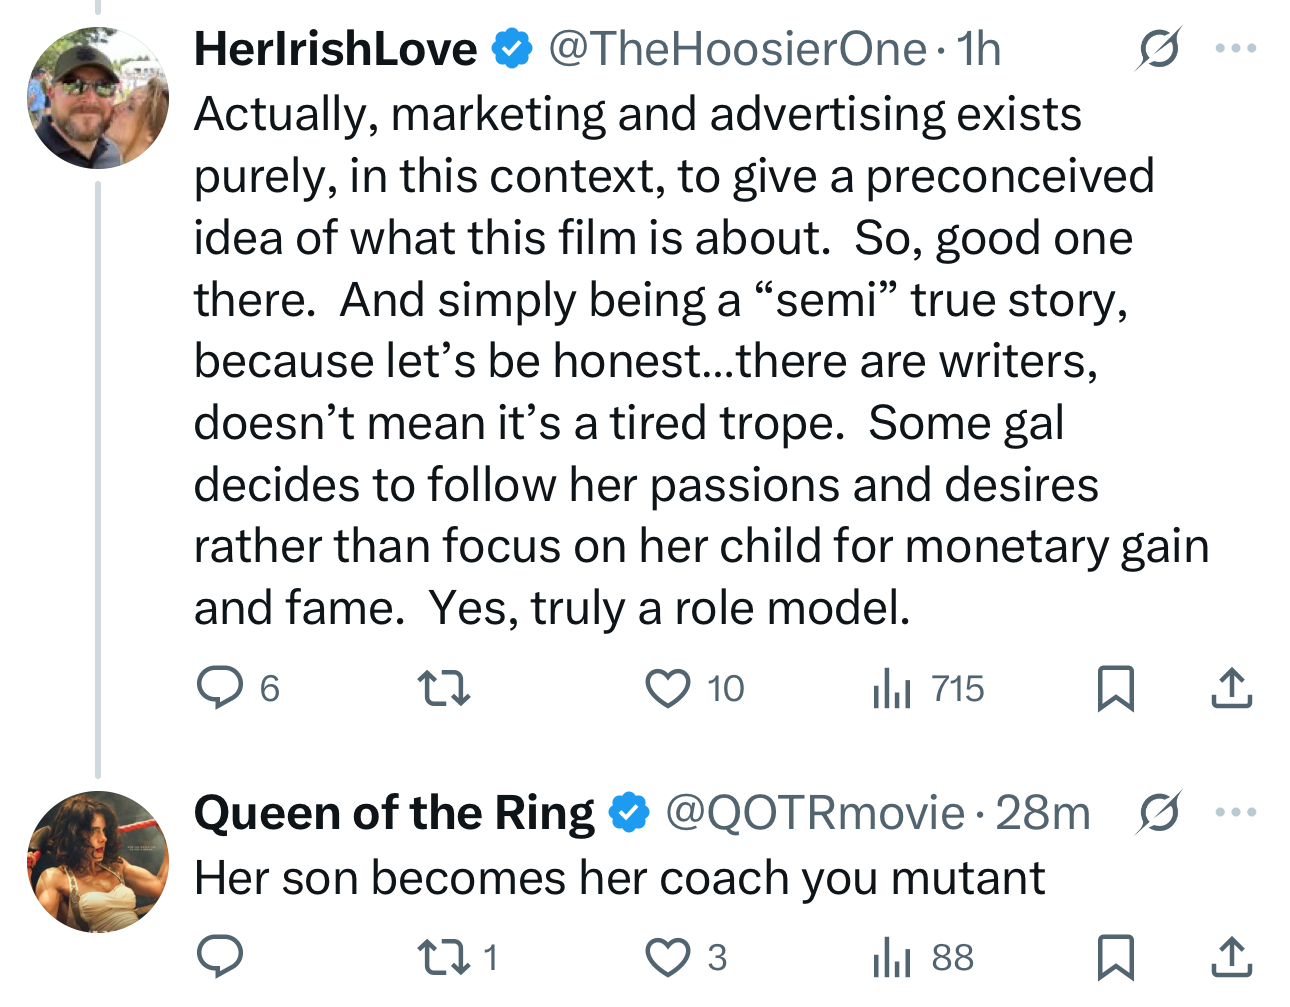Open @TheHoosierOne handle link
Image resolution: width=1290 pixels, height=1007 pixels.
[737, 49]
